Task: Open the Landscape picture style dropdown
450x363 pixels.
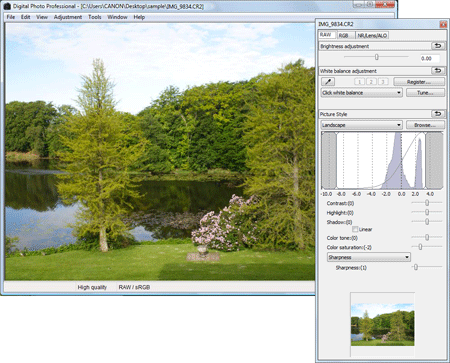Action: point(362,125)
